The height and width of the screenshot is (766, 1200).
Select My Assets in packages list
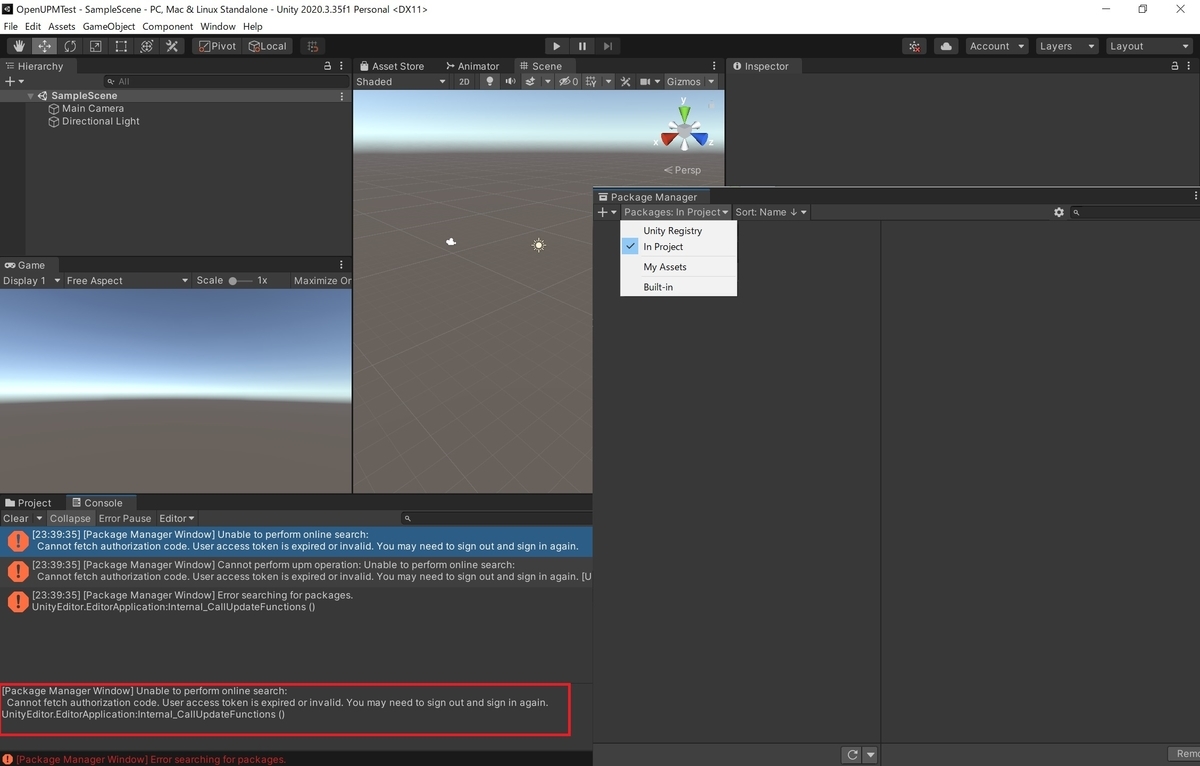point(665,266)
